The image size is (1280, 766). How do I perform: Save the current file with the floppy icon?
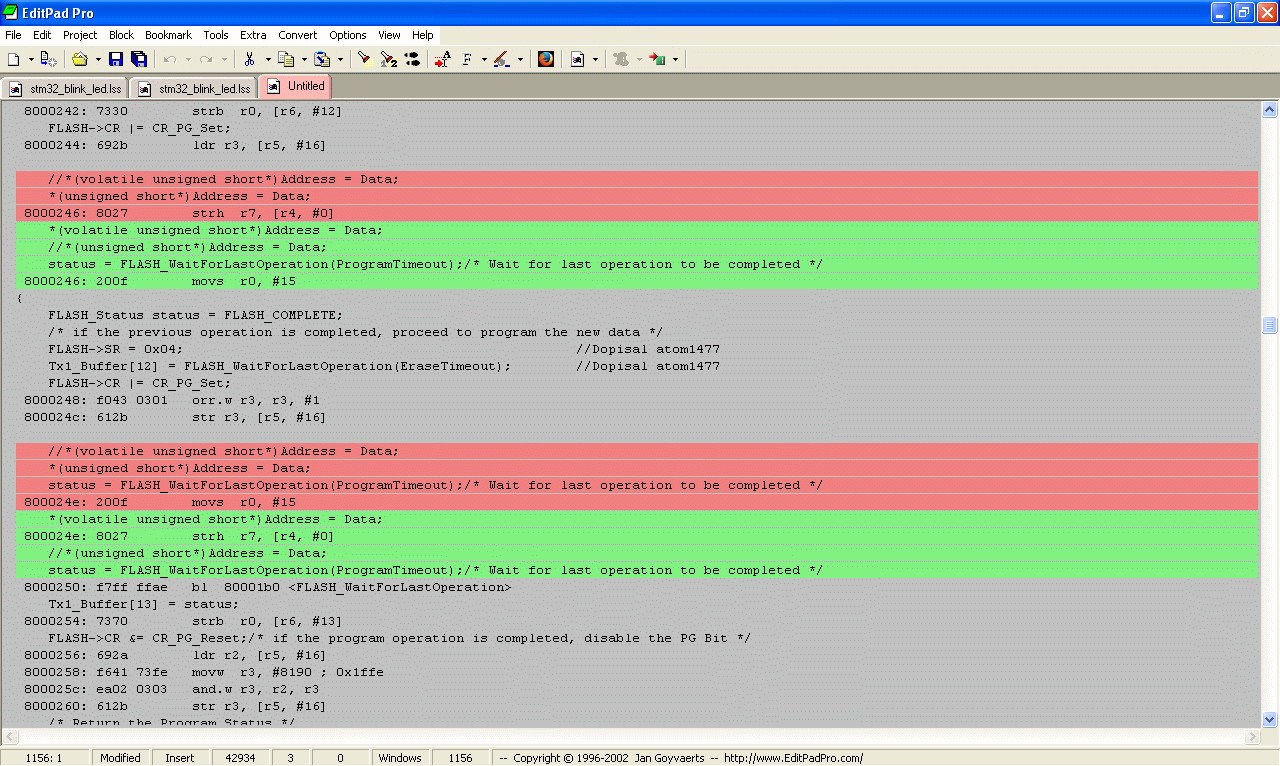tap(116, 60)
